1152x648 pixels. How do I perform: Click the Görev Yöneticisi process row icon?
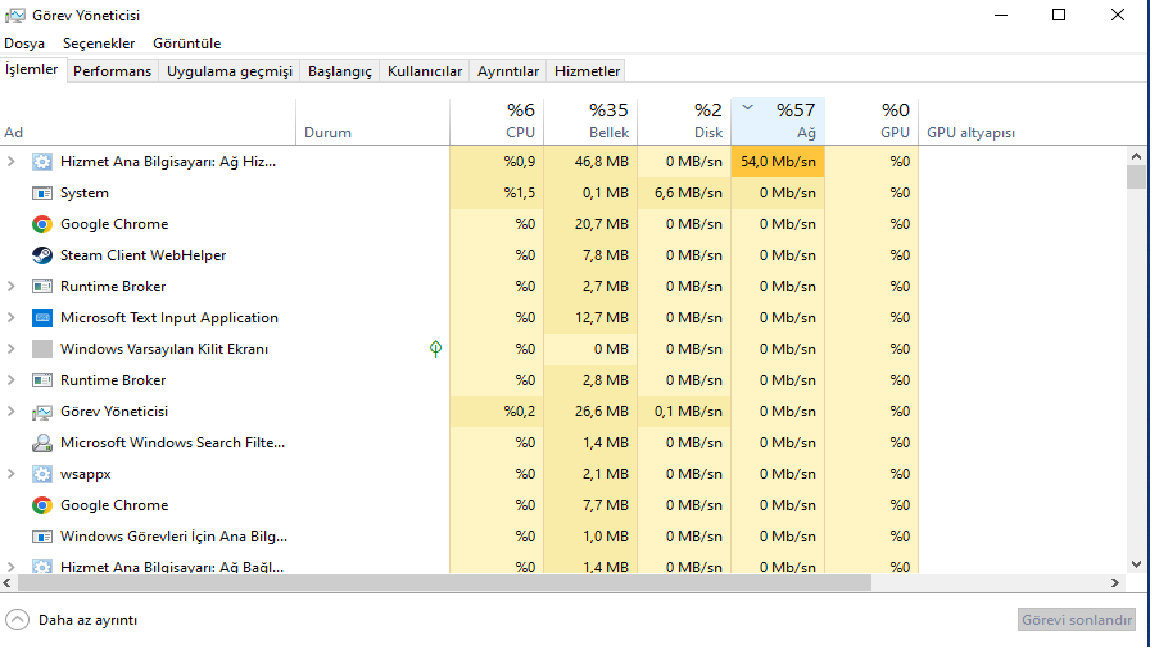click(x=42, y=412)
